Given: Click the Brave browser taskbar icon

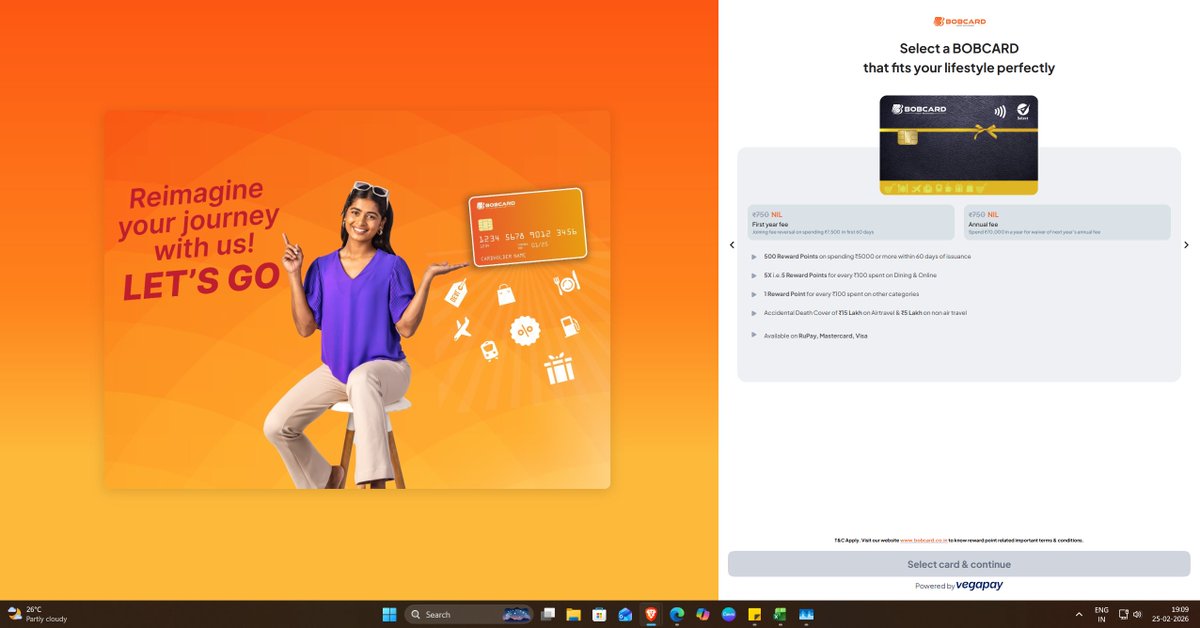Looking at the screenshot, I should pos(651,614).
